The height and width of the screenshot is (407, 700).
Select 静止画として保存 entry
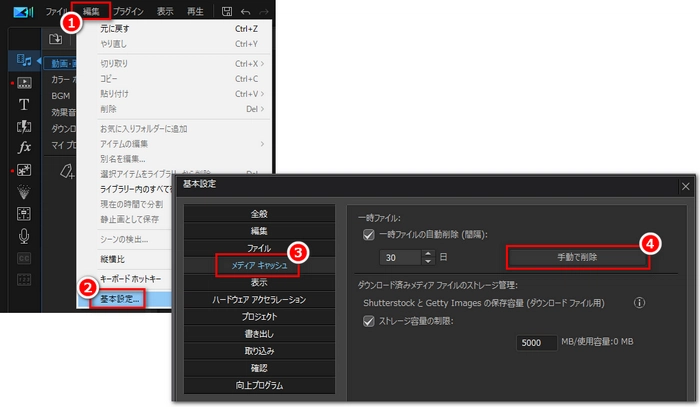(x=129, y=220)
